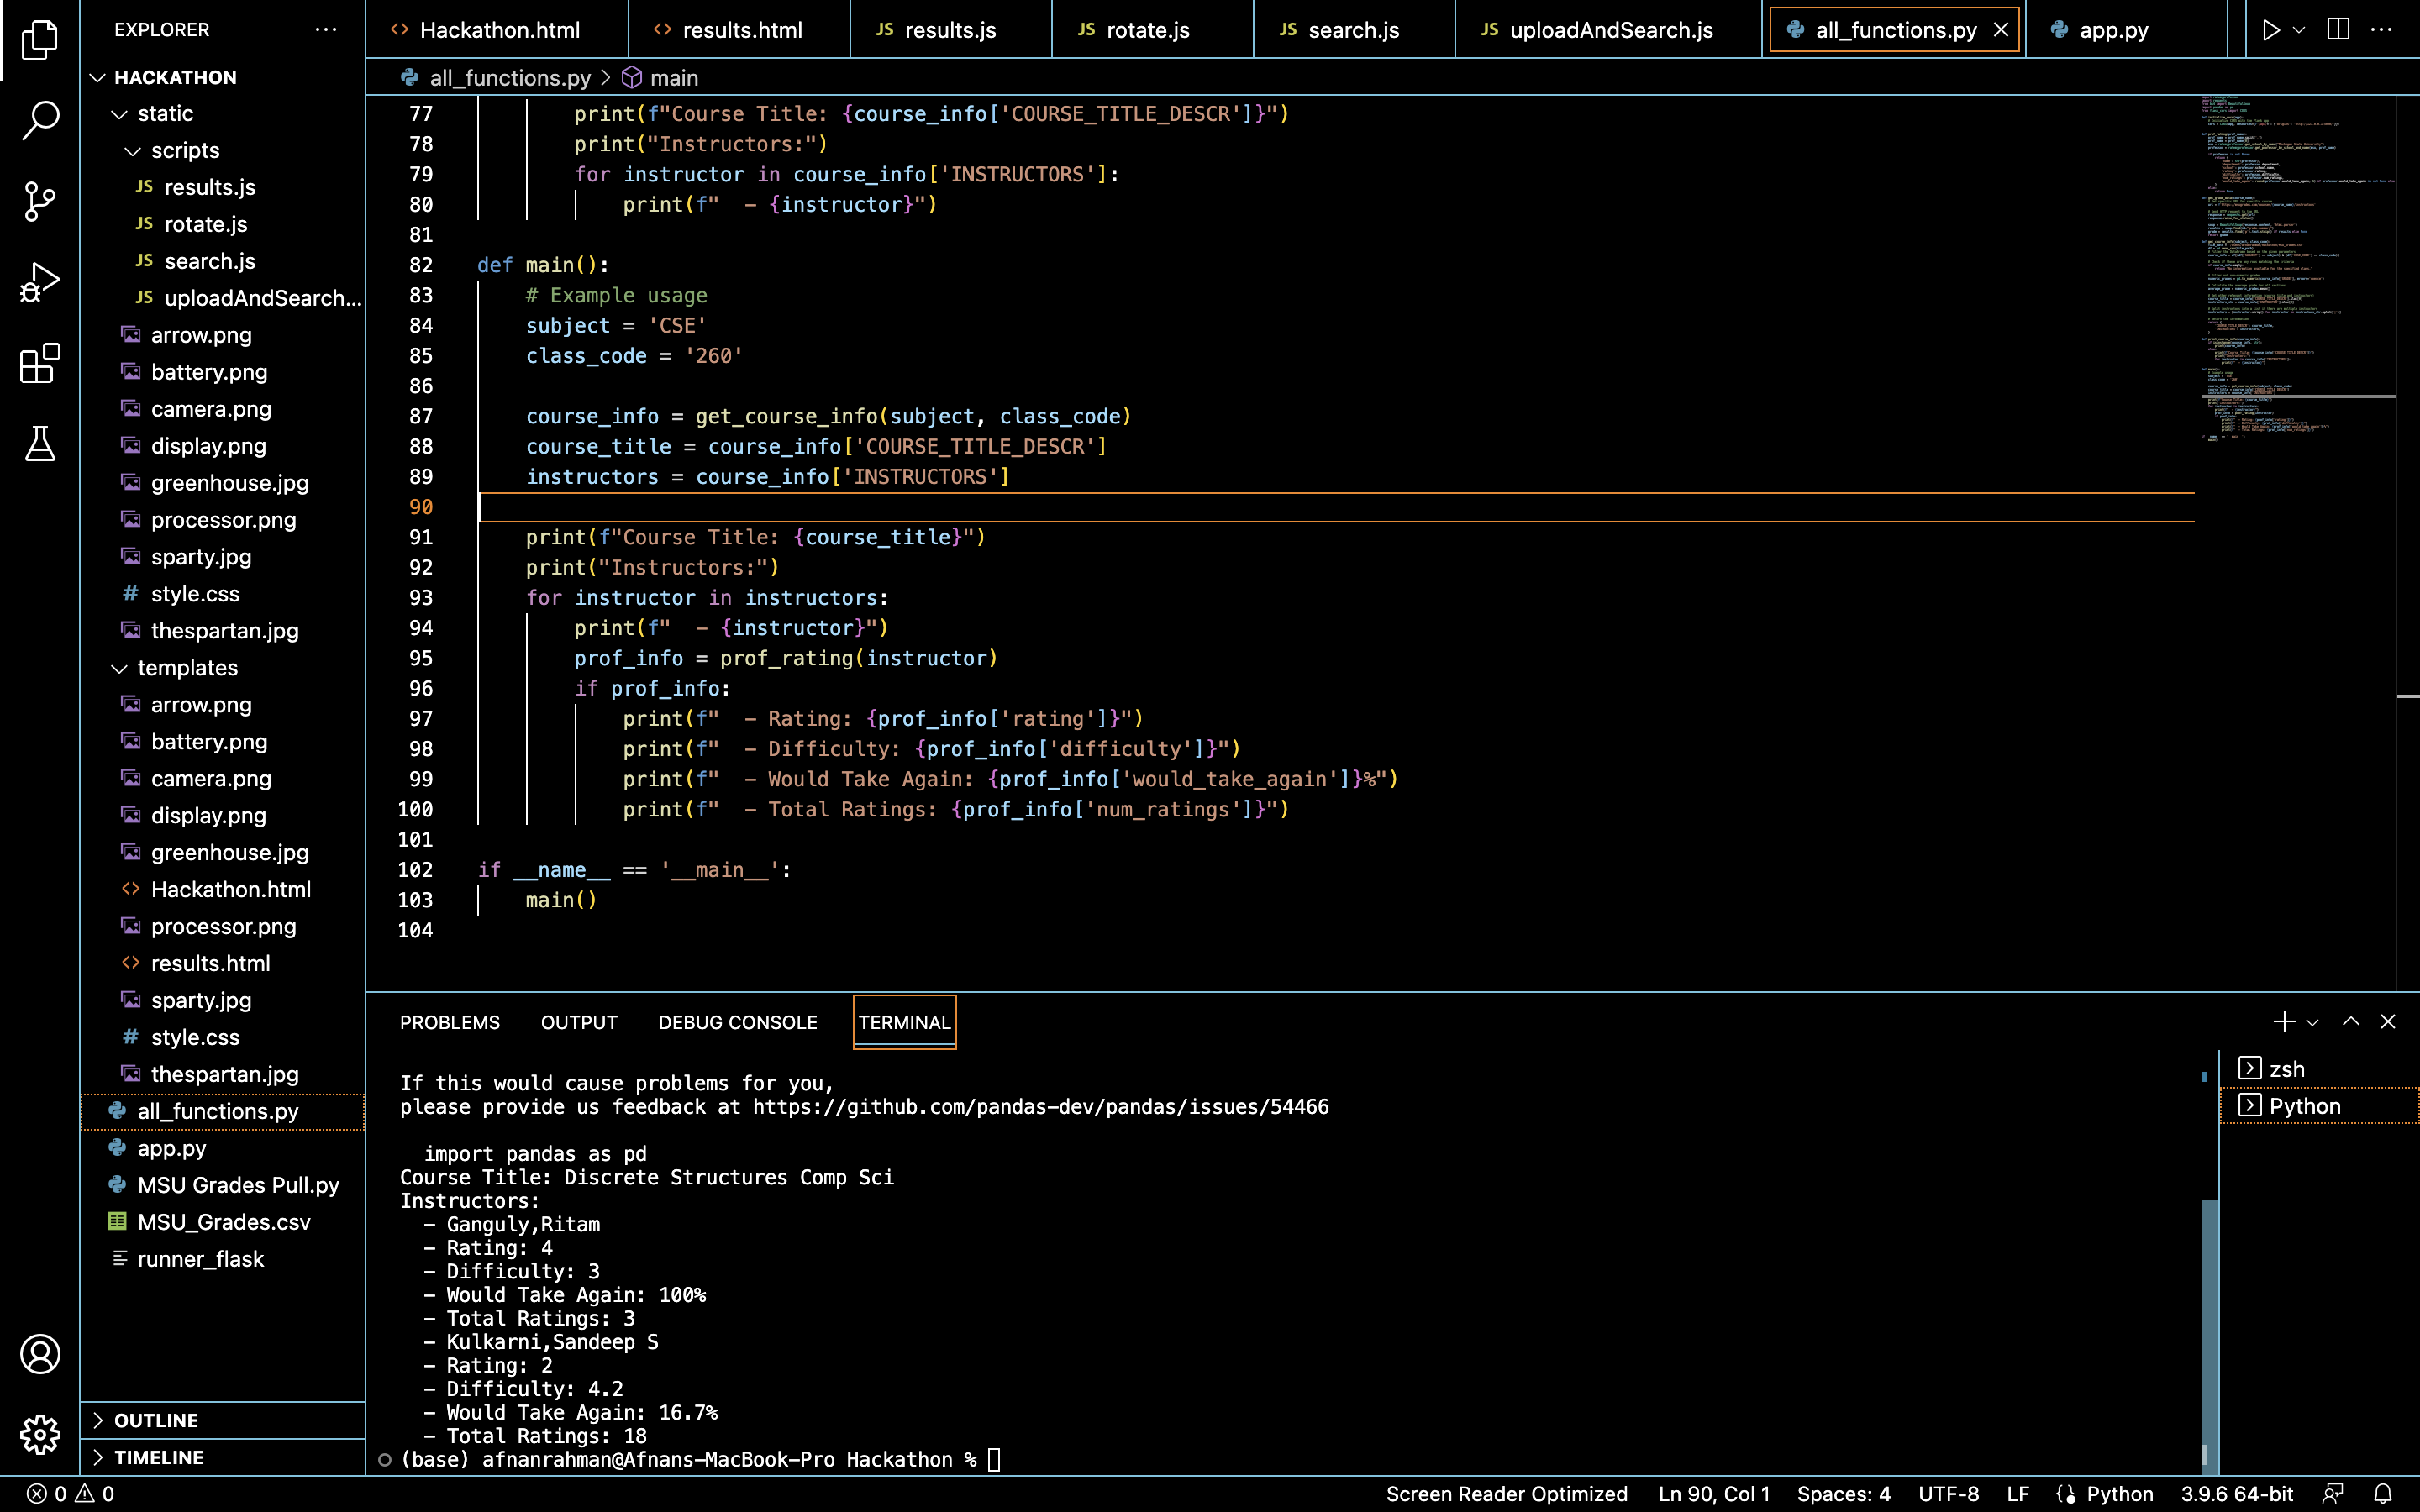The image size is (2420, 1512).
Task: Select the zsh terminal instance
Action: coord(2286,1069)
